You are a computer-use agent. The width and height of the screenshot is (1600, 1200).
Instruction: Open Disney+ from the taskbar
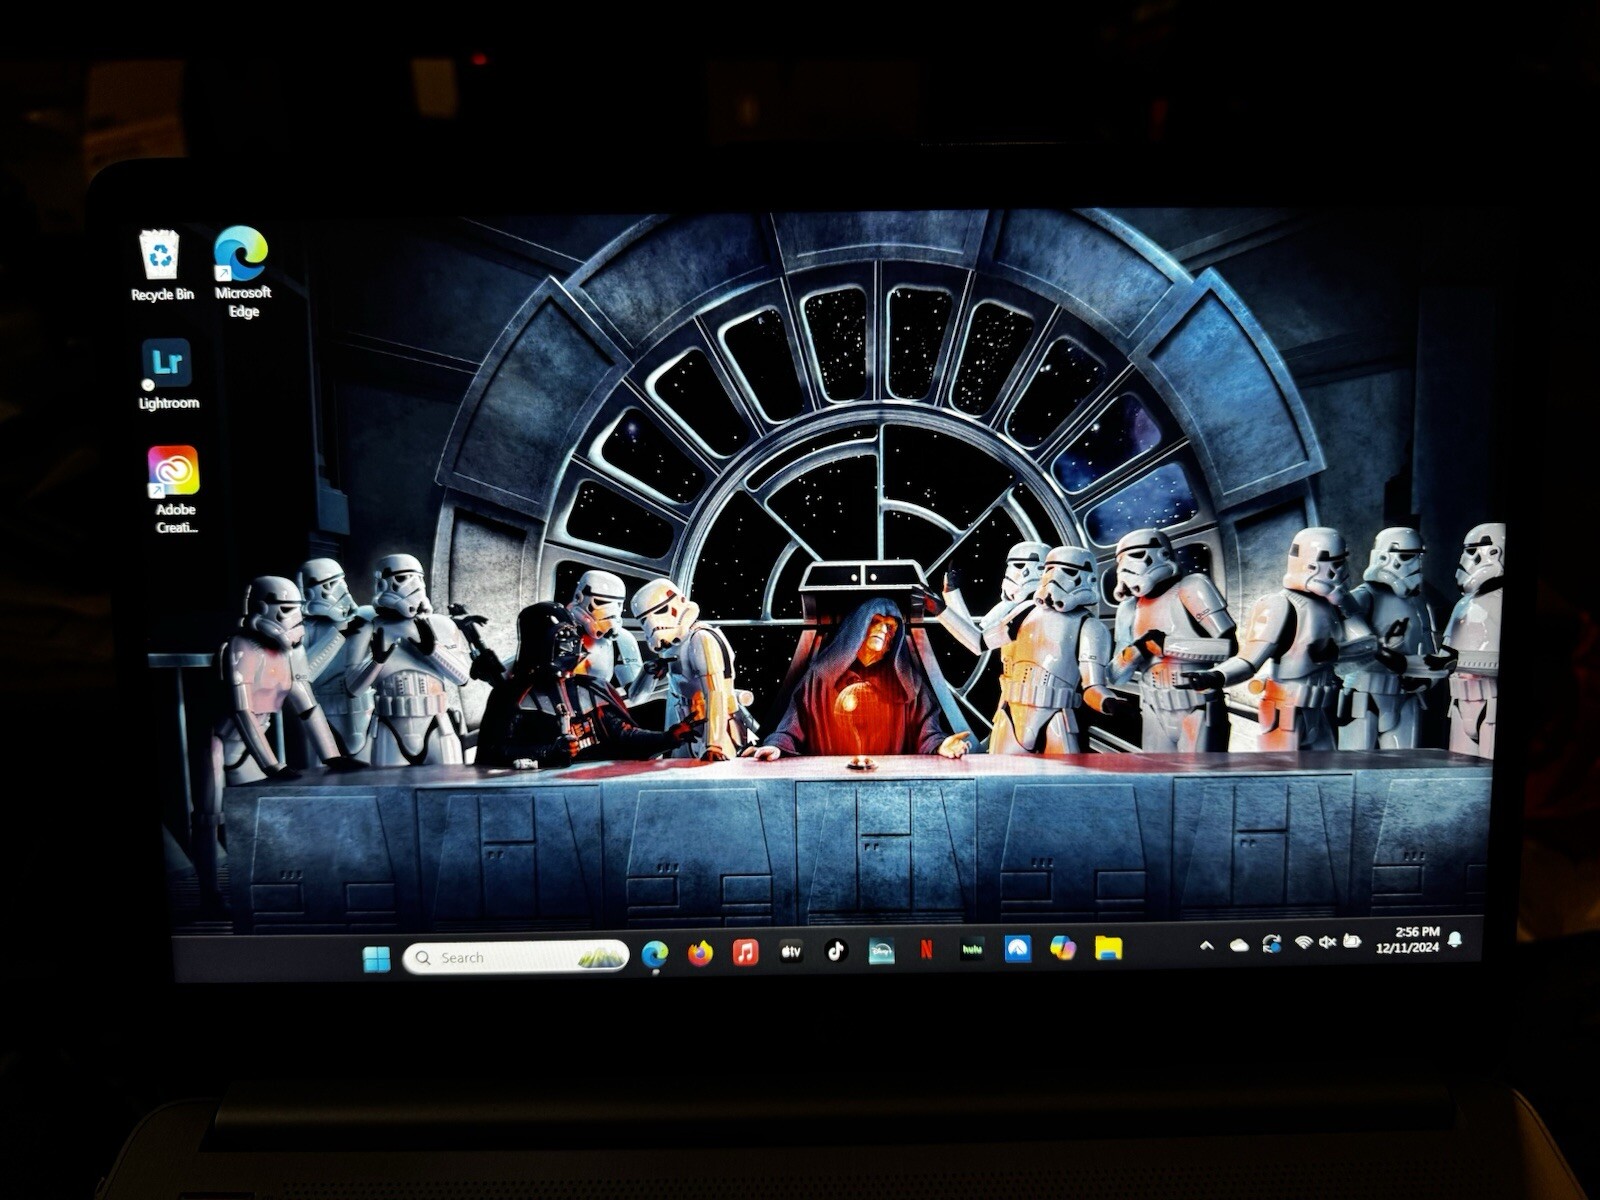881,950
